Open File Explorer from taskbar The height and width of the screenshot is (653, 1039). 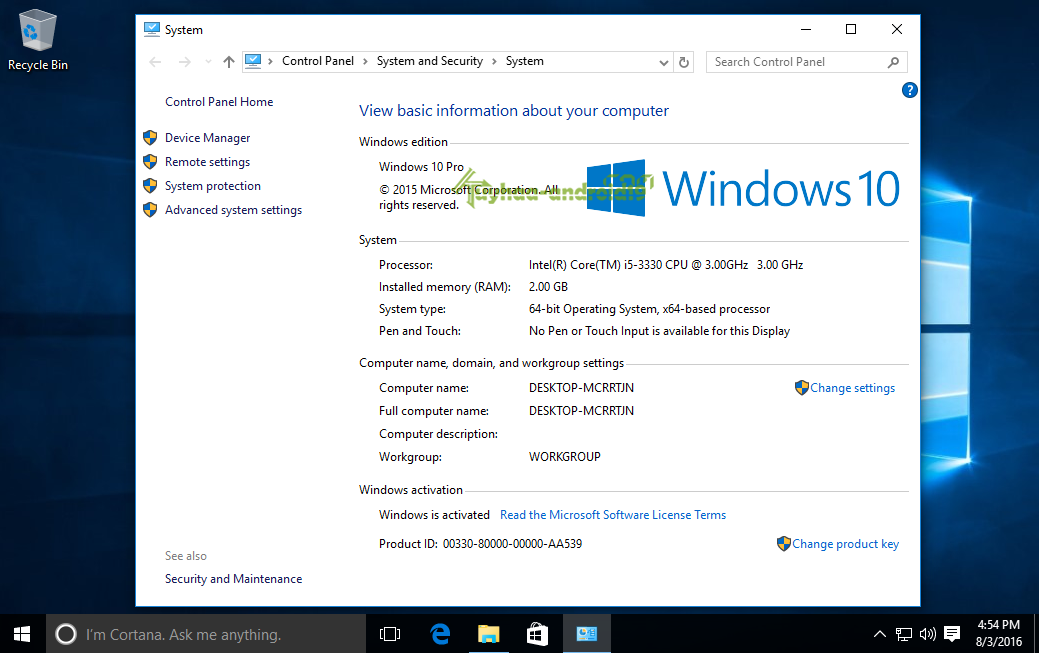(x=488, y=633)
